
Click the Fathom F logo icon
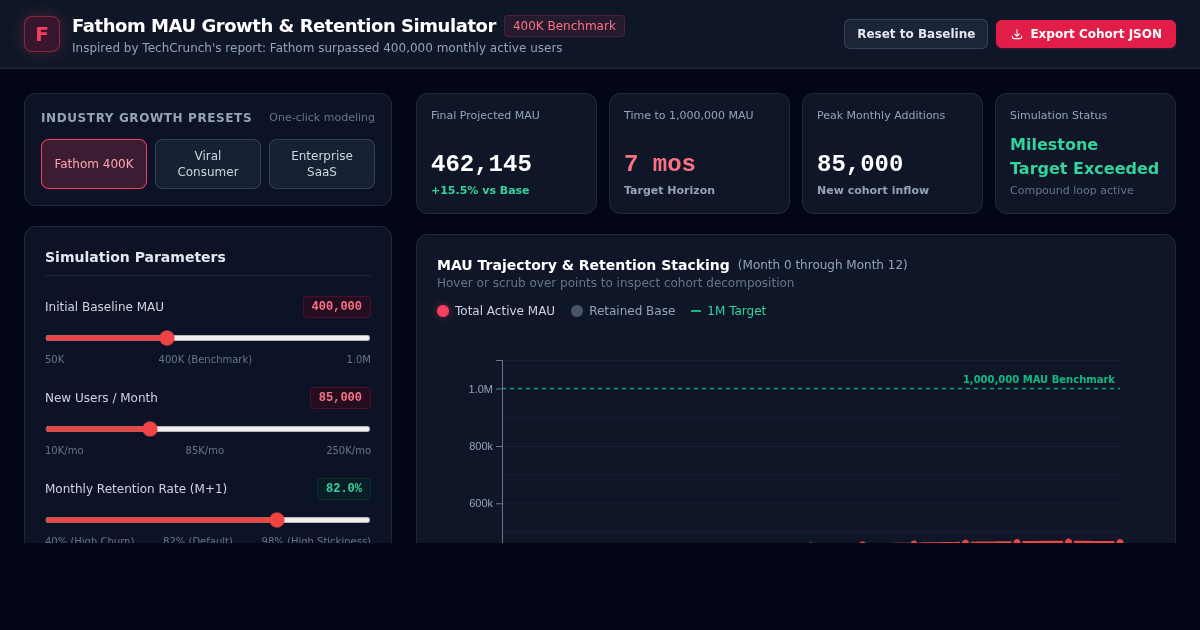coord(42,34)
